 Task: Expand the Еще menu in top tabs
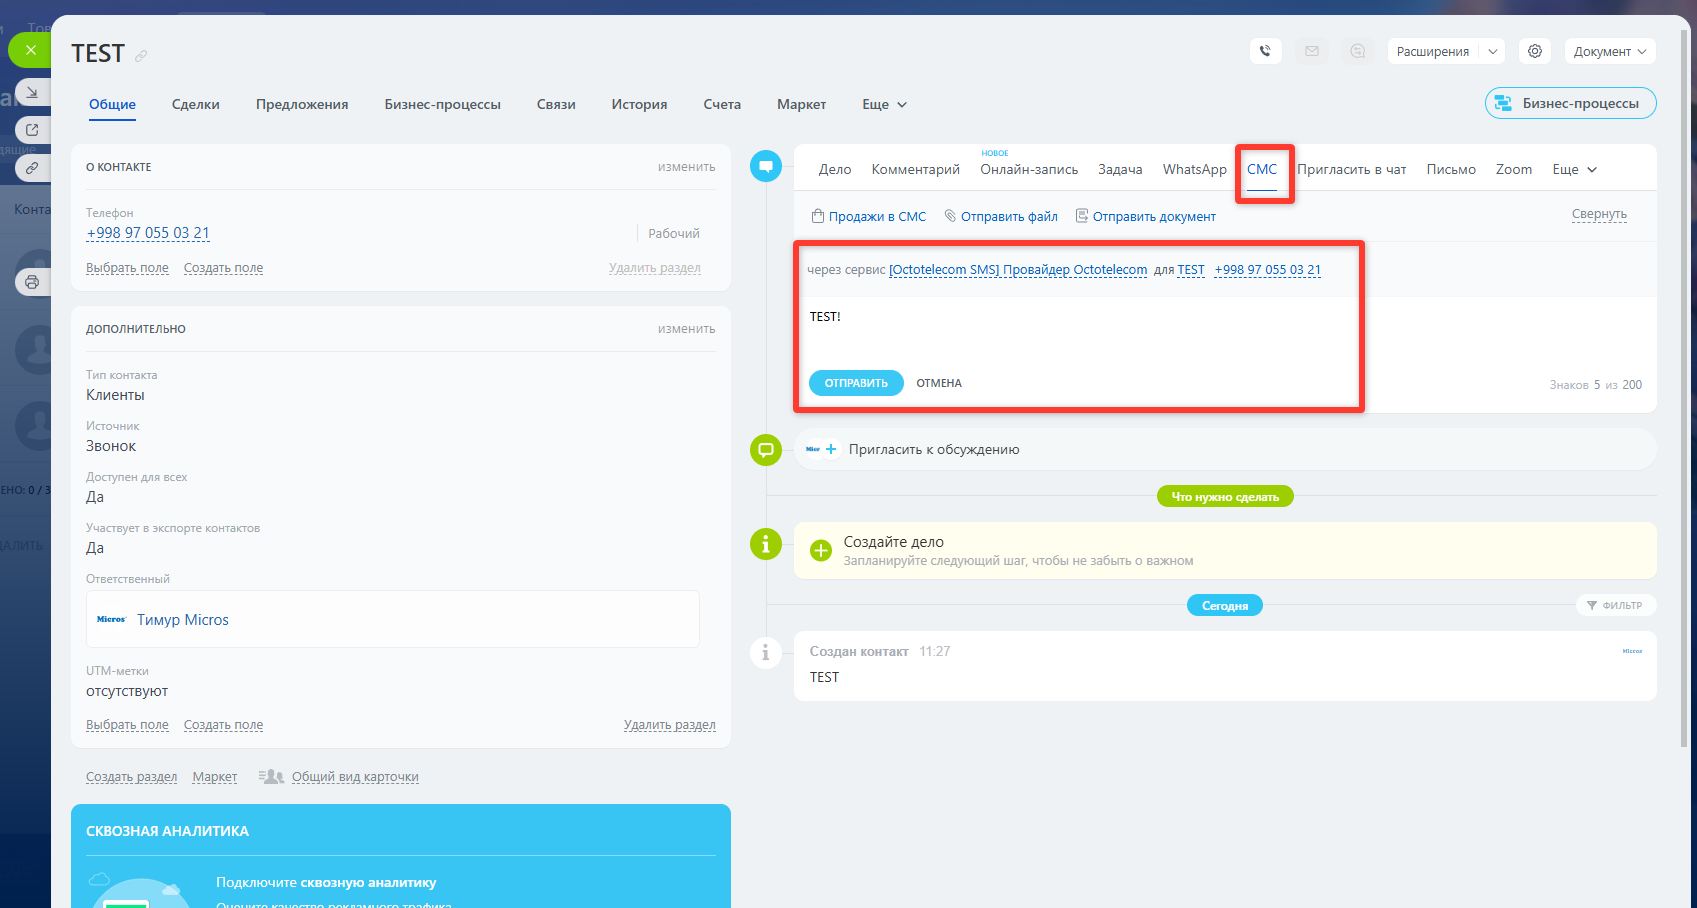tap(884, 104)
